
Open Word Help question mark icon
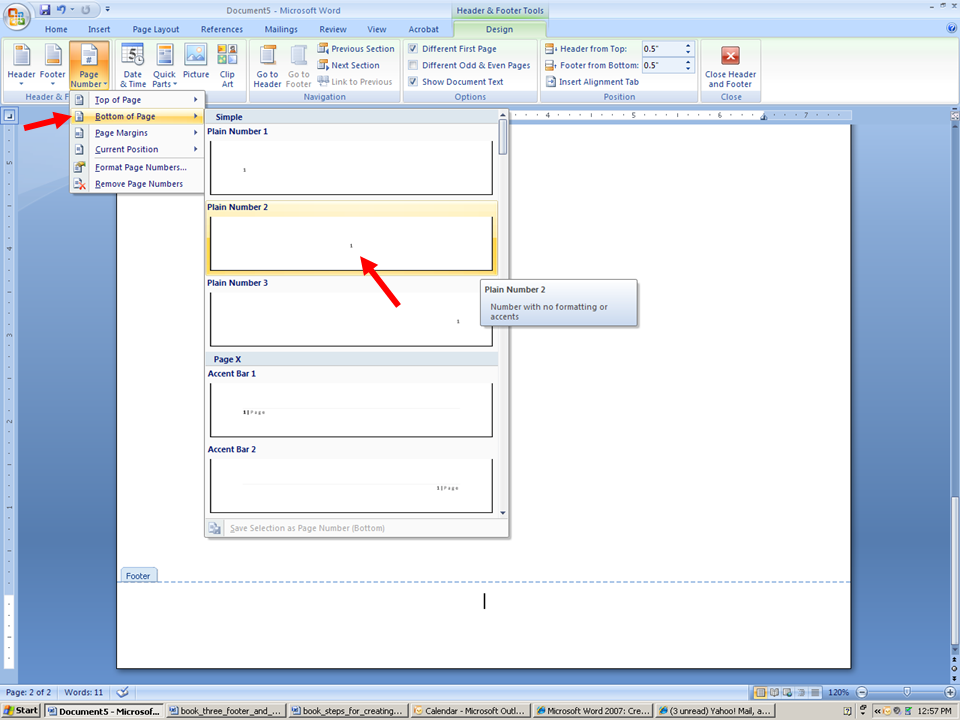[x=951, y=28]
